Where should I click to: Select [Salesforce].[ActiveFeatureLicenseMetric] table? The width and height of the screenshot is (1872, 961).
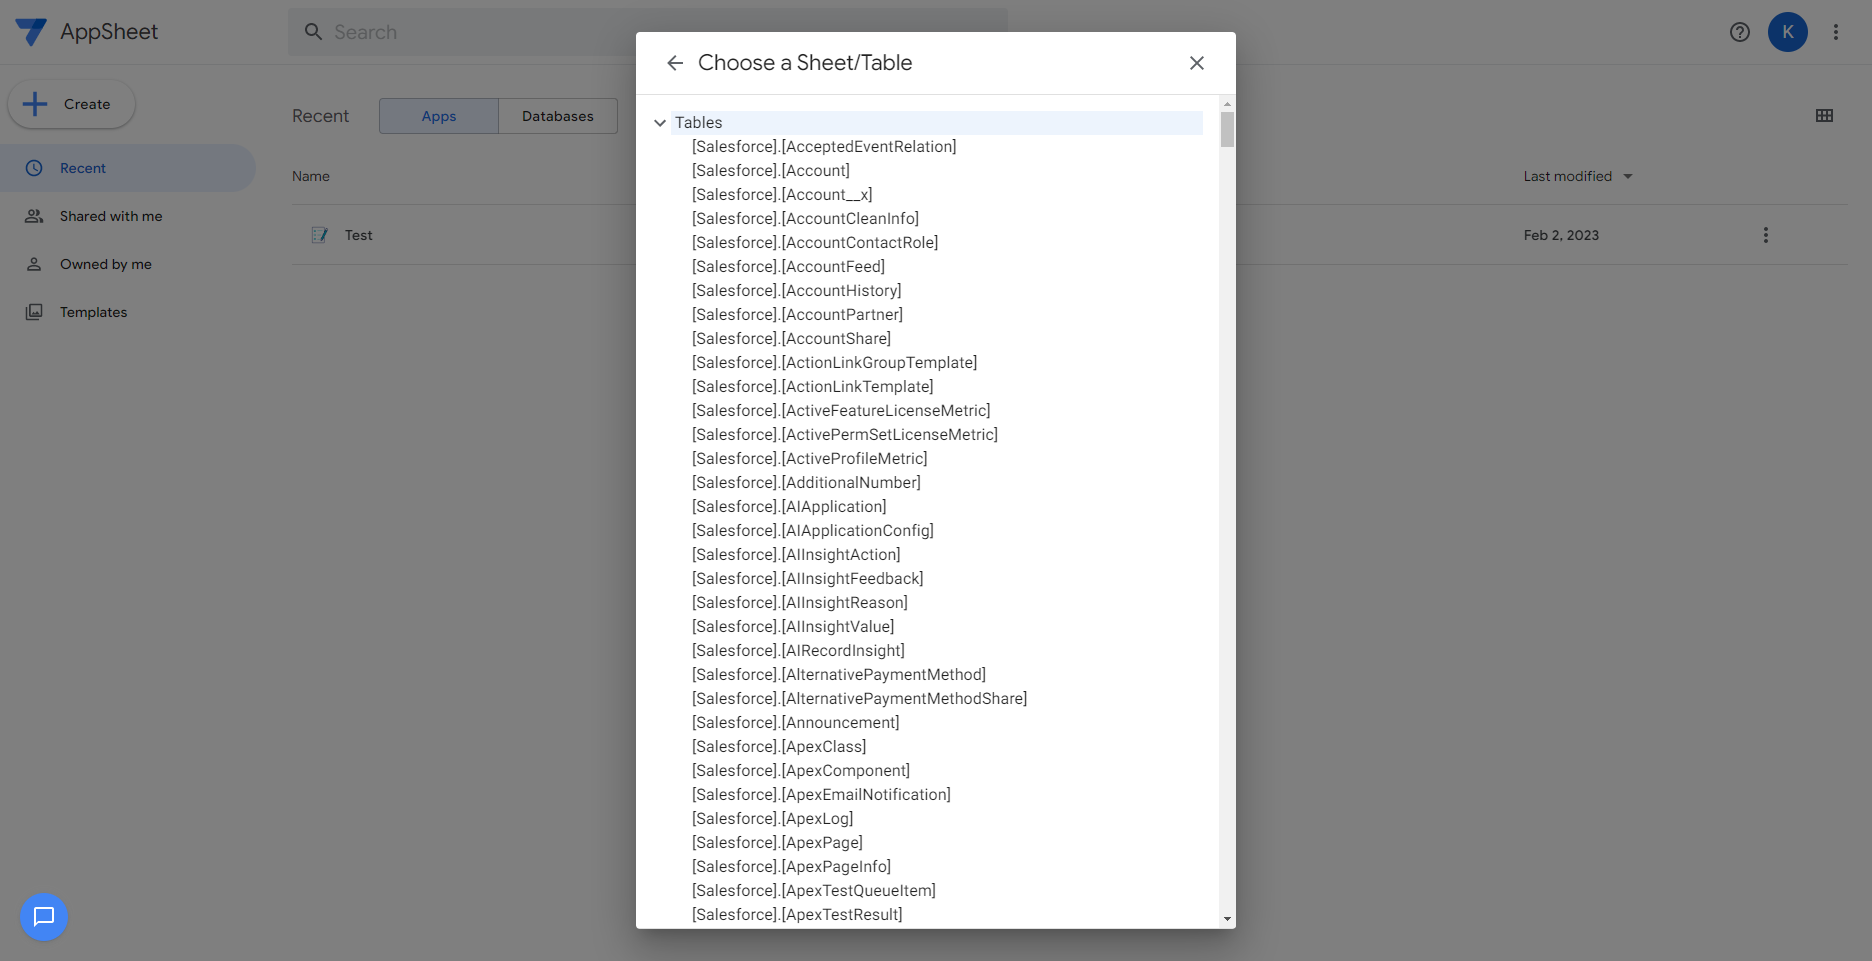pyautogui.click(x=841, y=411)
